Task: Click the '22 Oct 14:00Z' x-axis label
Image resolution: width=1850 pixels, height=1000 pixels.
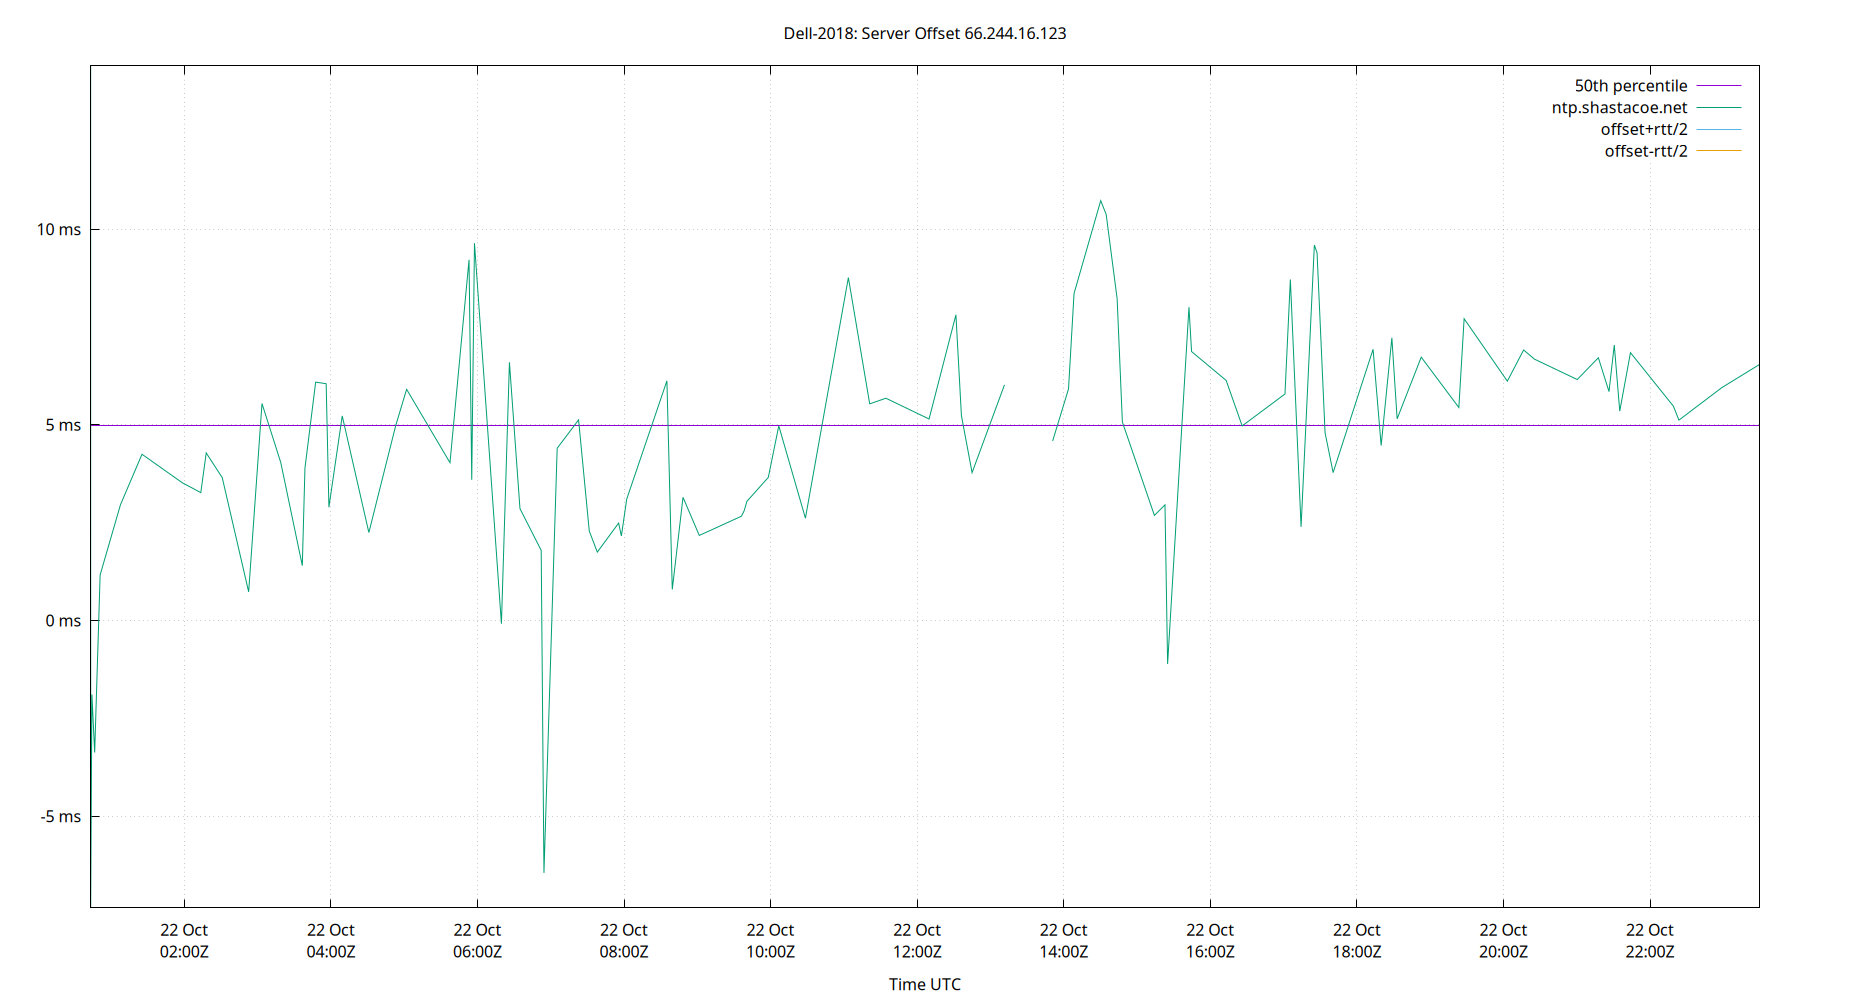Action: (x=1063, y=941)
